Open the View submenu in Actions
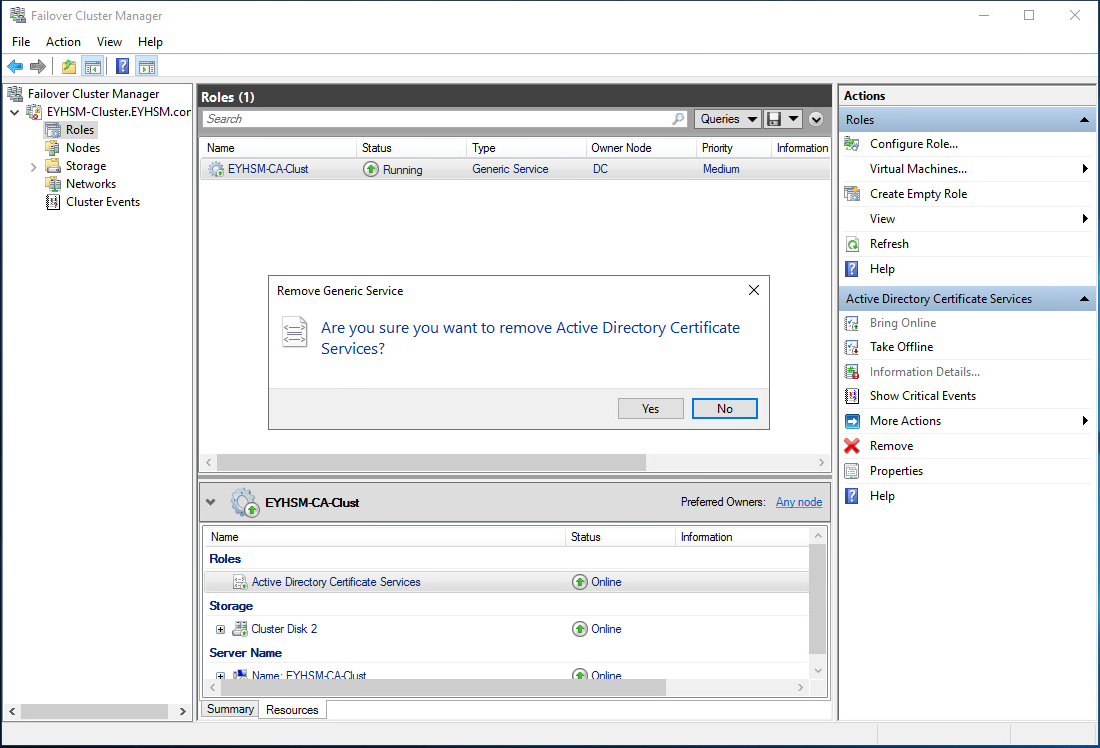The width and height of the screenshot is (1100, 748). pos(967,219)
